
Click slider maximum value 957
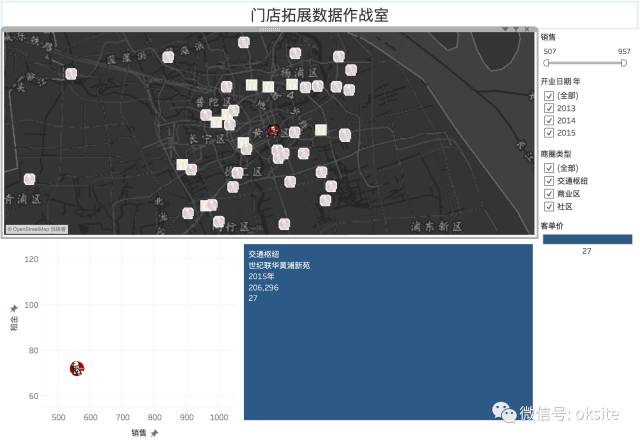[x=624, y=51]
